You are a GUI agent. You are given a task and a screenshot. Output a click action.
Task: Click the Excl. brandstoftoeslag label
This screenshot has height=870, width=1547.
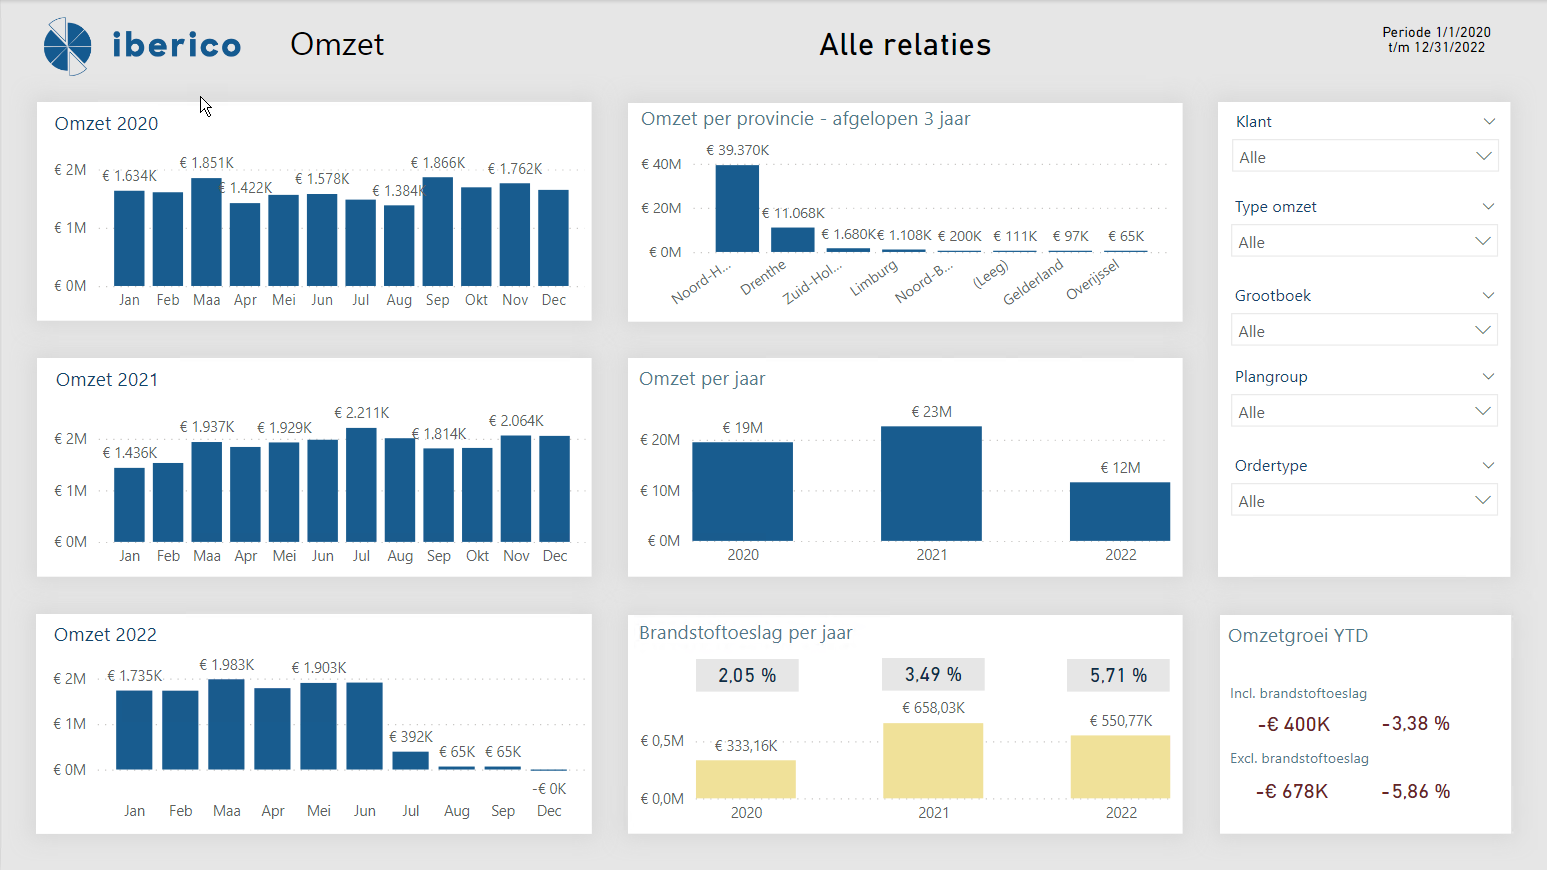pyautogui.click(x=1299, y=758)
